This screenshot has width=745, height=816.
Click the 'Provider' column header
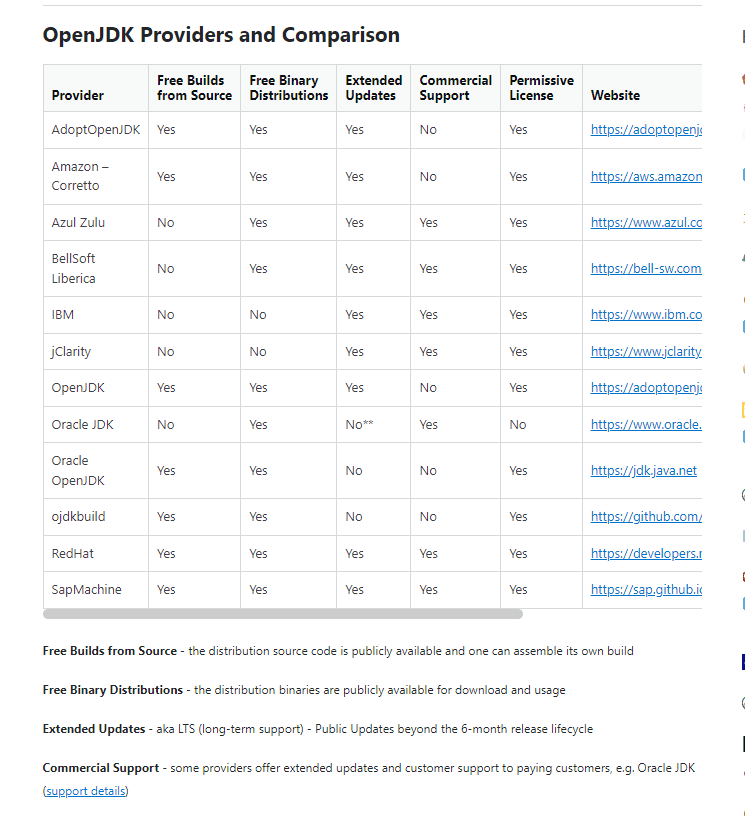pyautogui.click(x=78, y=96)
